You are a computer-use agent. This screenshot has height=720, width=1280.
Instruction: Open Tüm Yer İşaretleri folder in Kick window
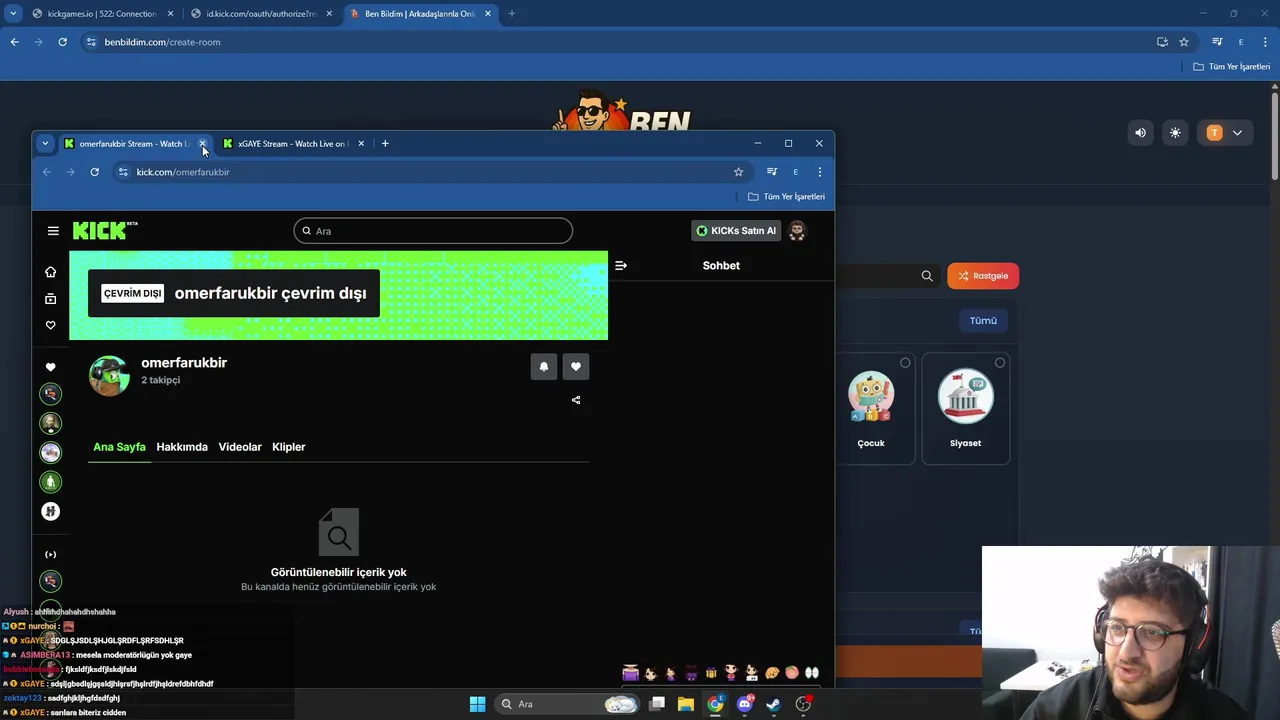787,197
